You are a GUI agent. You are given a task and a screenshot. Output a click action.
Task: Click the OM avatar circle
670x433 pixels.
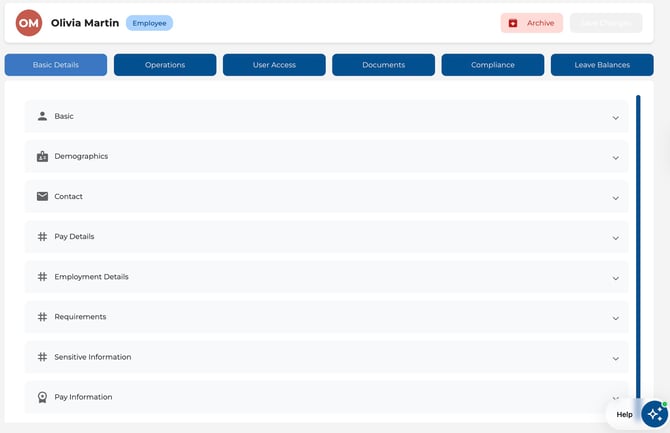[x=29, y=23]
